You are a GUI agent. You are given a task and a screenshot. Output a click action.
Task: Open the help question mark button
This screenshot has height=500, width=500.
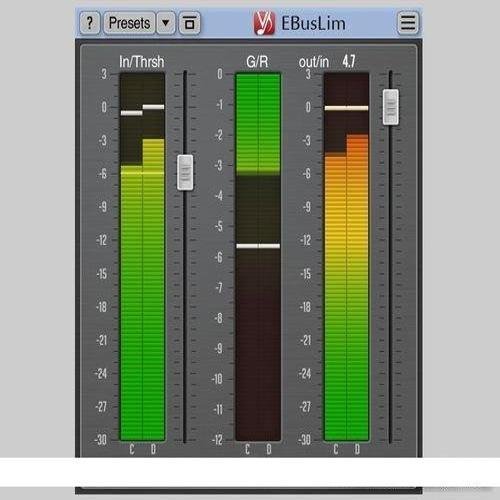[89, 23]
